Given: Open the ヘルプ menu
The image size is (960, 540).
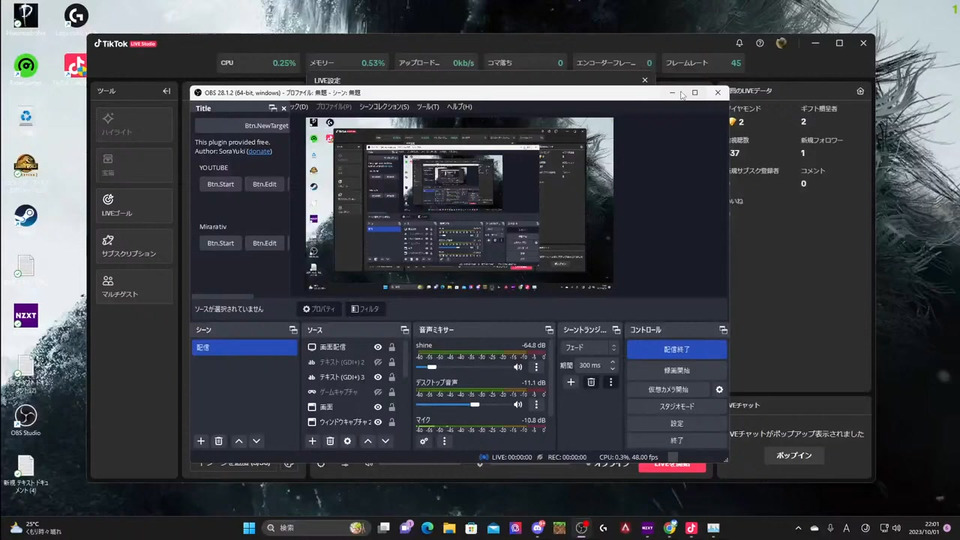Looking at the screenshot, I should coord(459,107).
